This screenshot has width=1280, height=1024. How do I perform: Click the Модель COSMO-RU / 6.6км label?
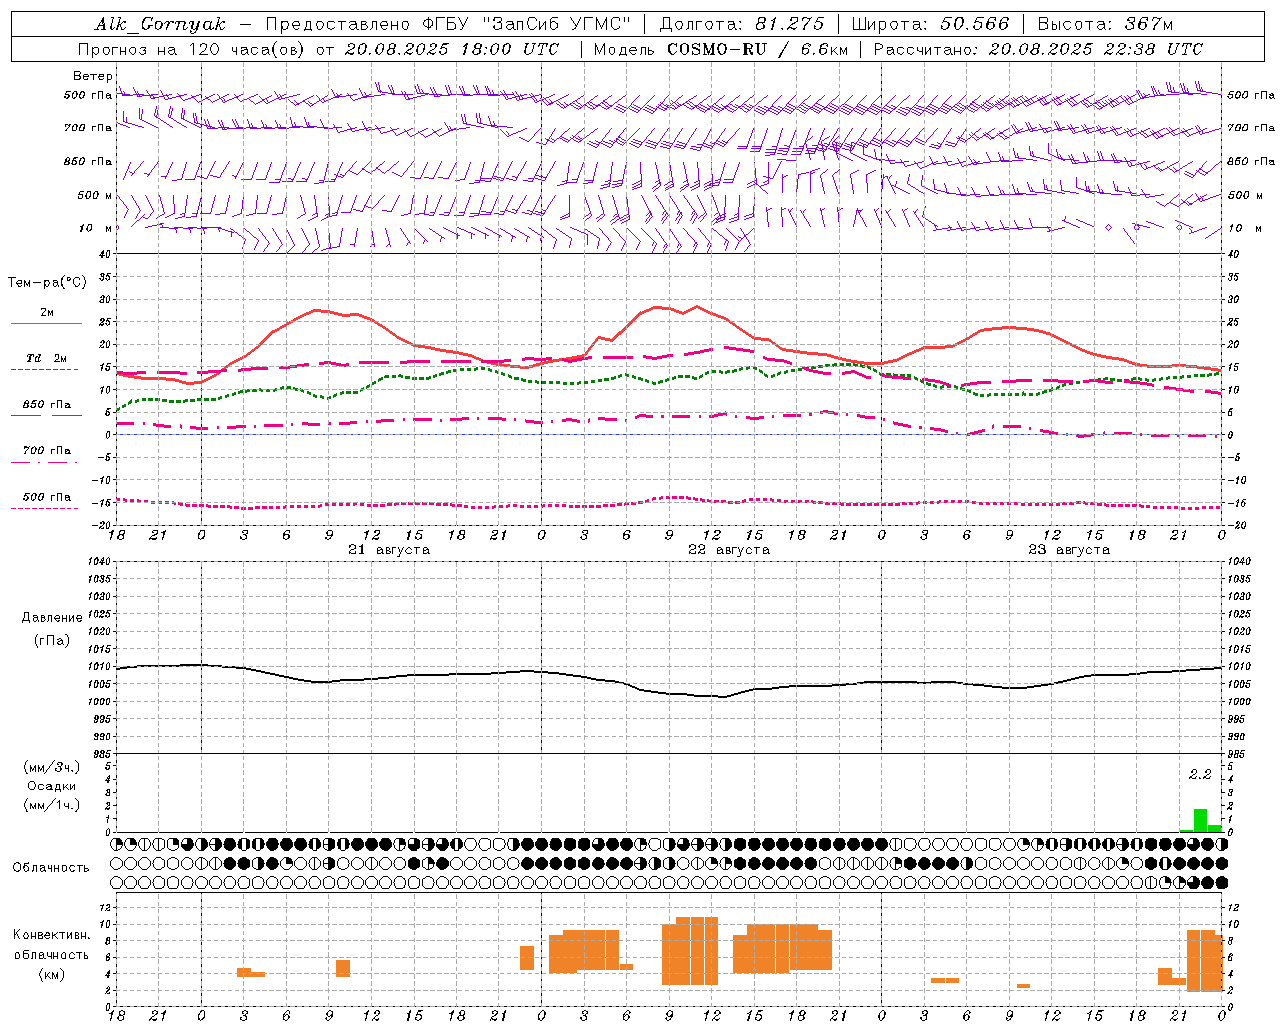(721, 49)
